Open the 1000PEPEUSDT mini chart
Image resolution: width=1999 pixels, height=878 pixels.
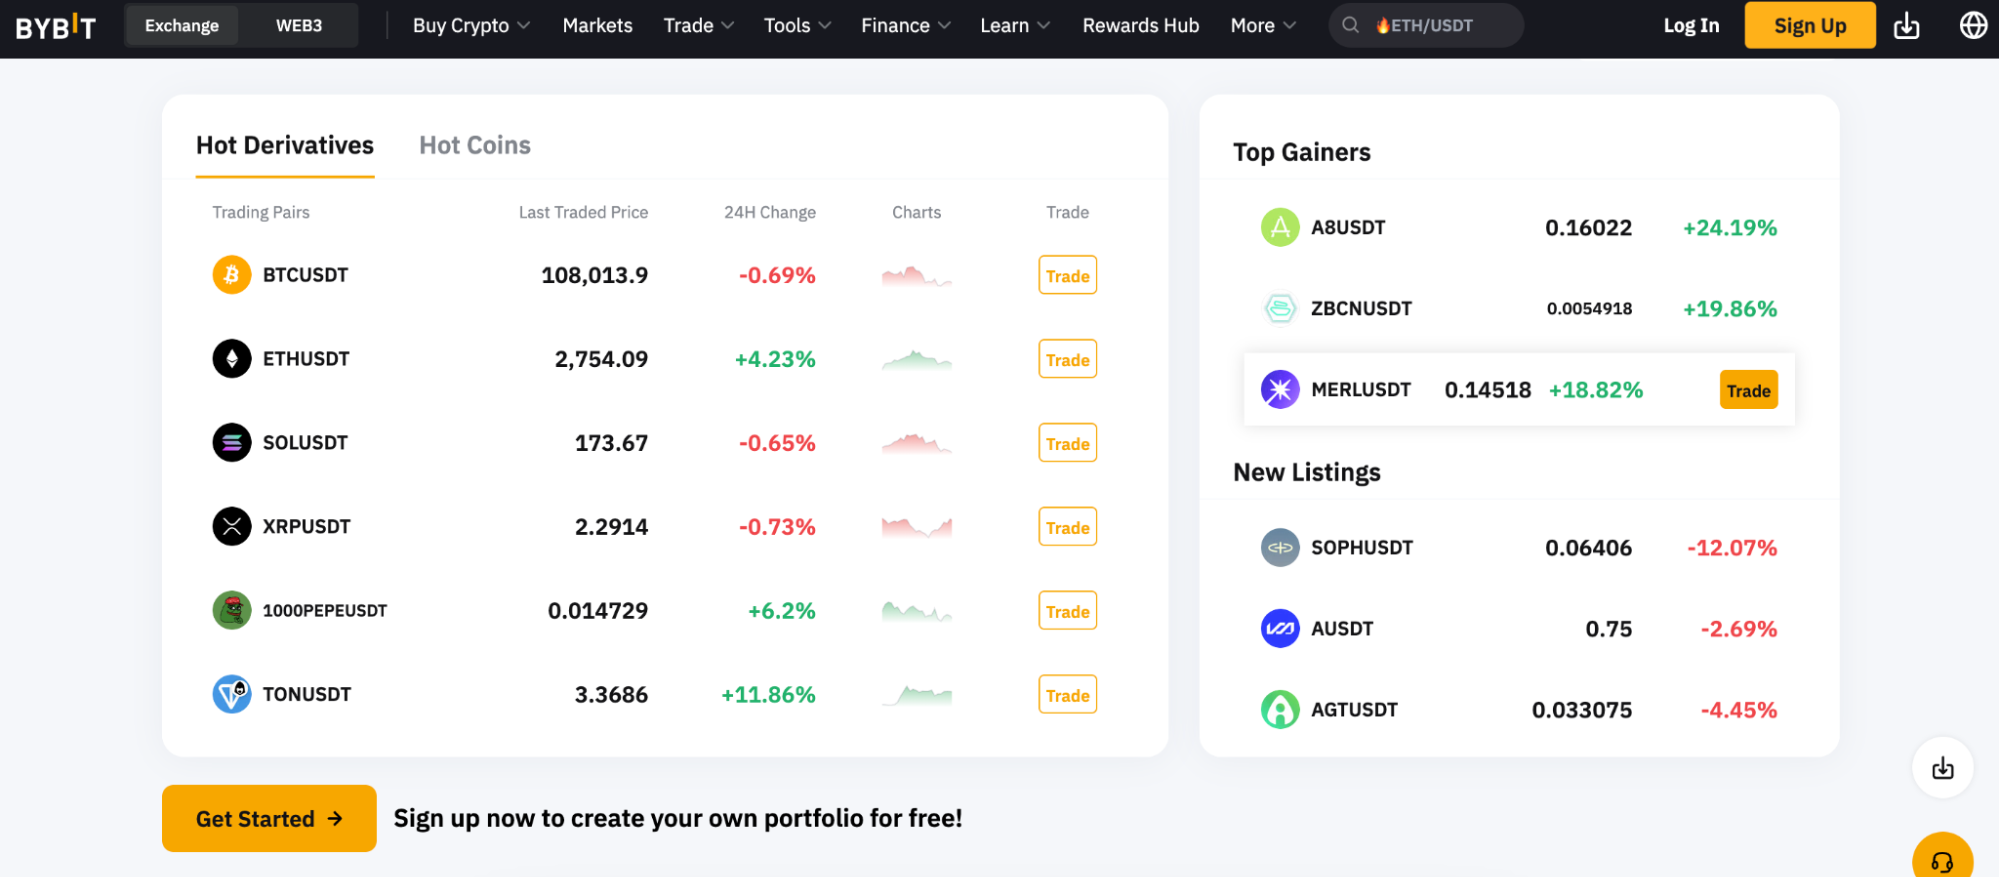click(916, 611)
